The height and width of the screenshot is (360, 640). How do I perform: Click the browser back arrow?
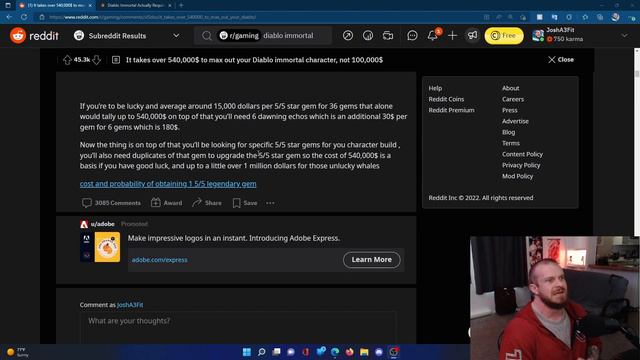[9, 17]
